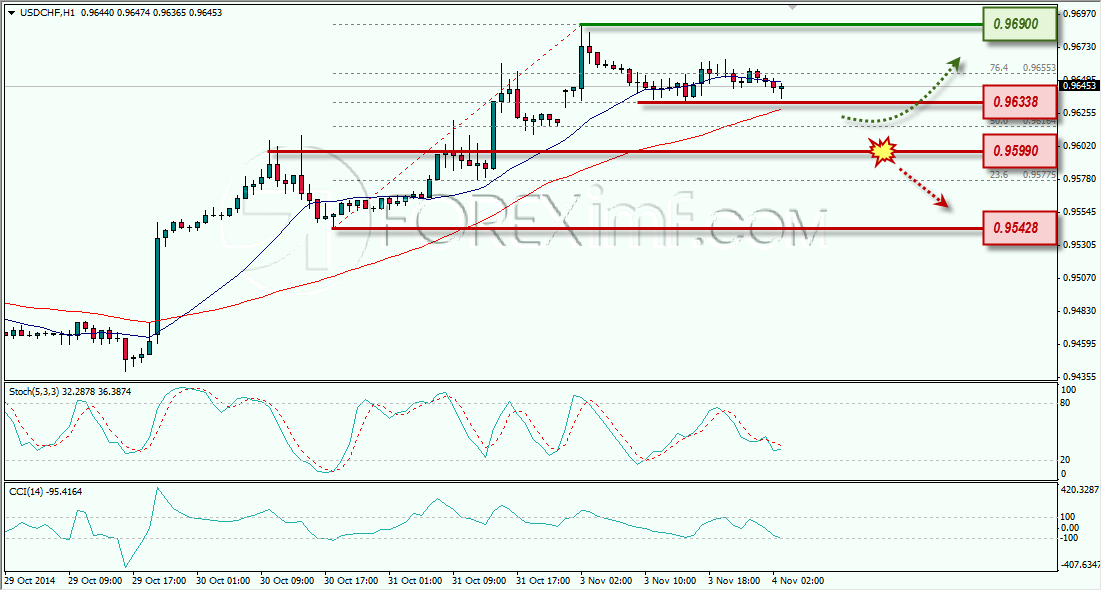1102x591 pixels.
Task: Click the 31 Oct 01:00 time label
Action: tap(415, 580)
